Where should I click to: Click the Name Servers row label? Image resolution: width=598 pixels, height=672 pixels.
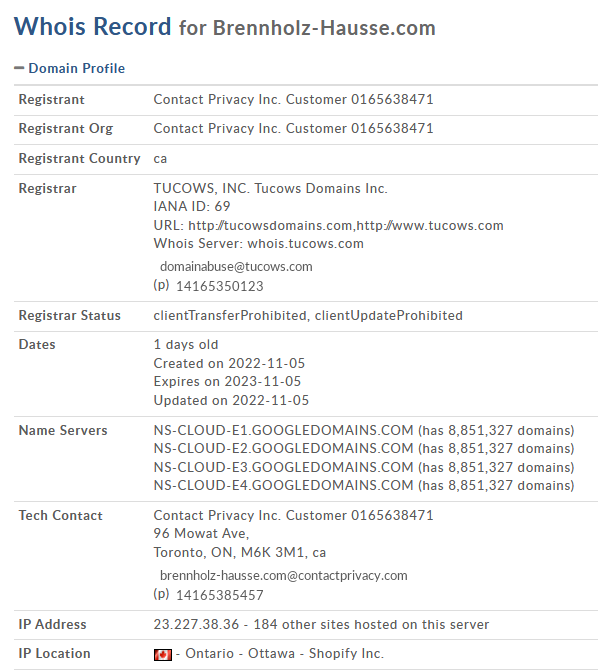coord(63,430)
